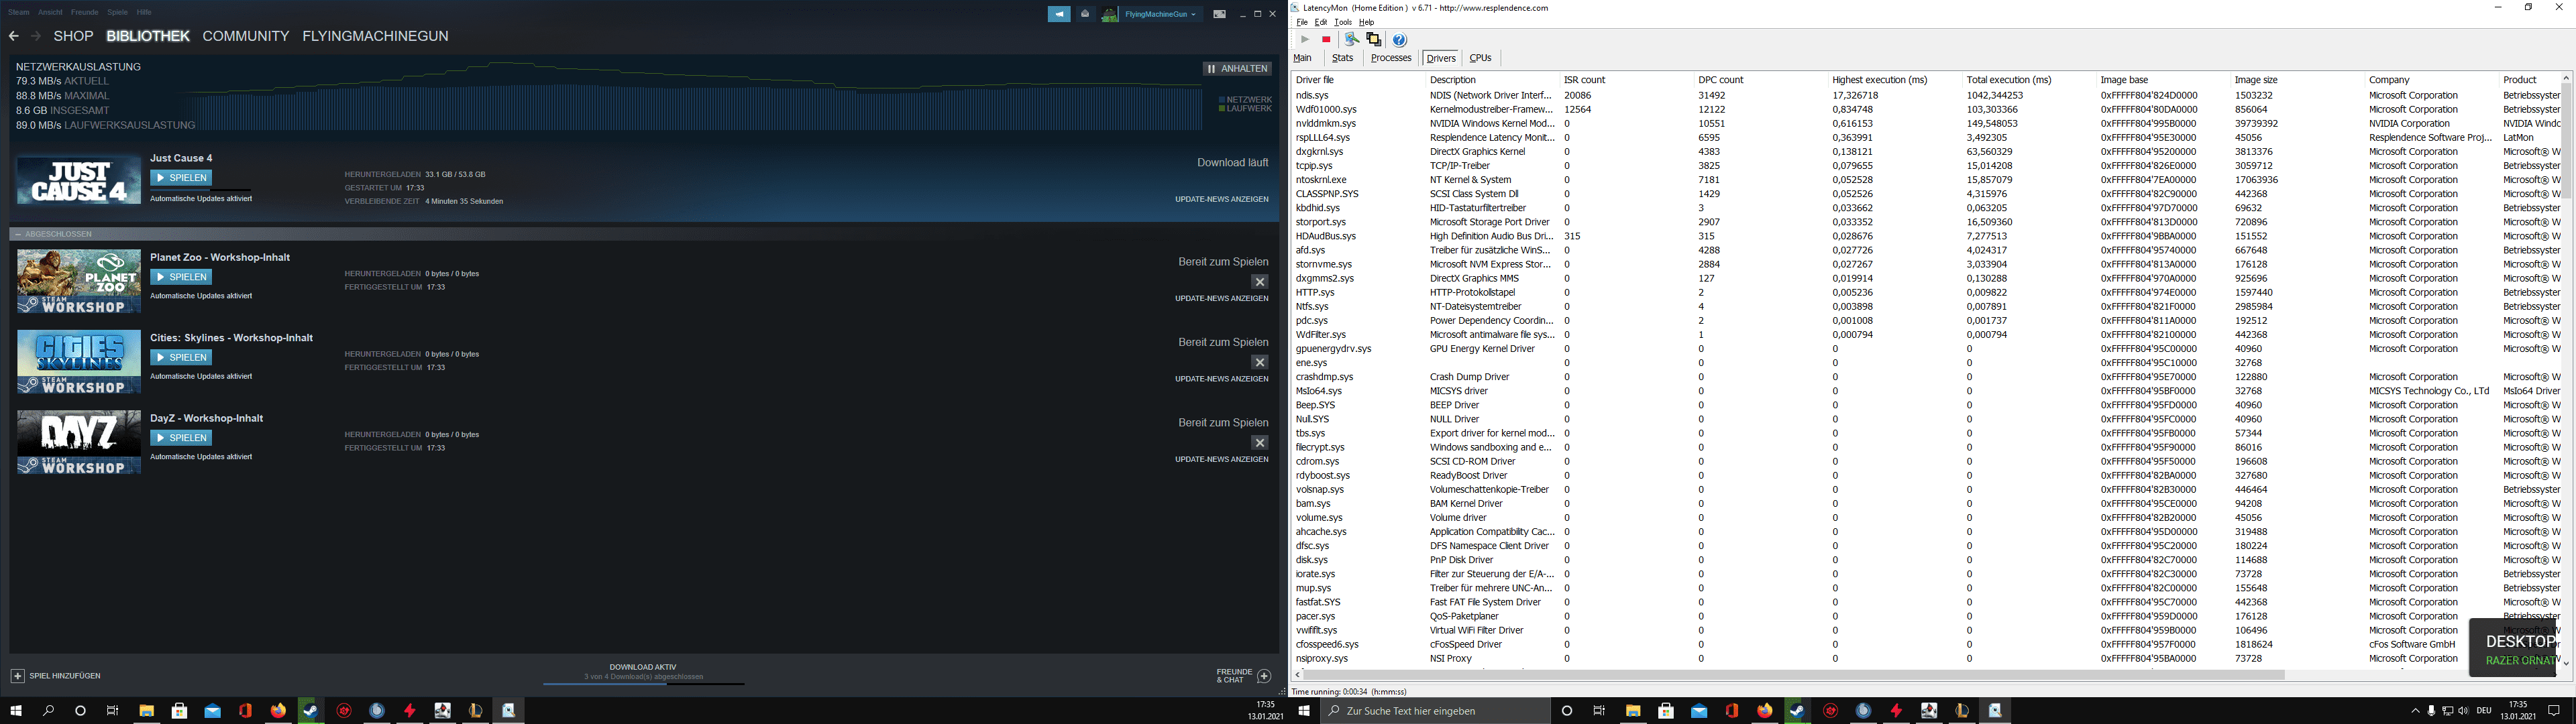The width and height of the screenshot is (2576, 724).
Task: Open the DayZ workshop thumbnail
Action: [x=79, y=442]
